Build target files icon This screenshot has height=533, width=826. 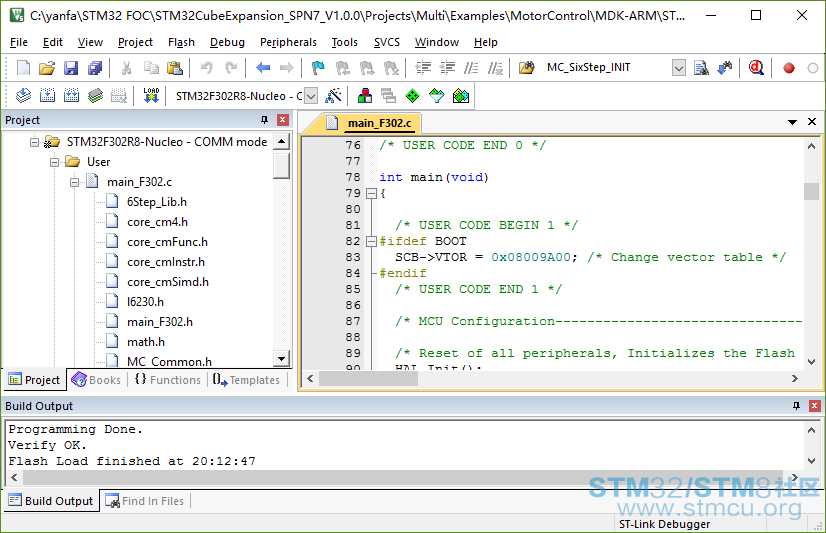[x=47, y=96]
